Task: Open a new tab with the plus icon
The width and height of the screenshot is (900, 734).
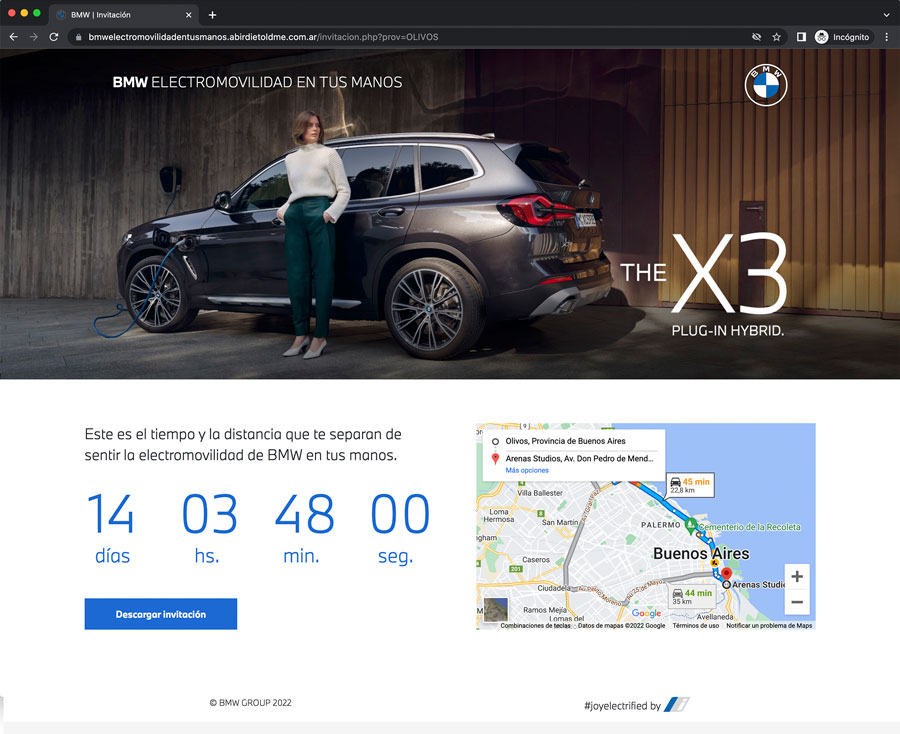Action: click(x=212, y=15)
